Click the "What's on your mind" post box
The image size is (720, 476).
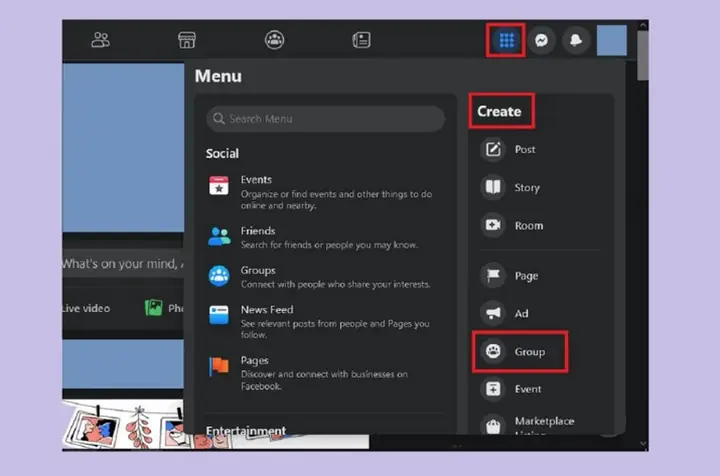click(x=123, y=263)
